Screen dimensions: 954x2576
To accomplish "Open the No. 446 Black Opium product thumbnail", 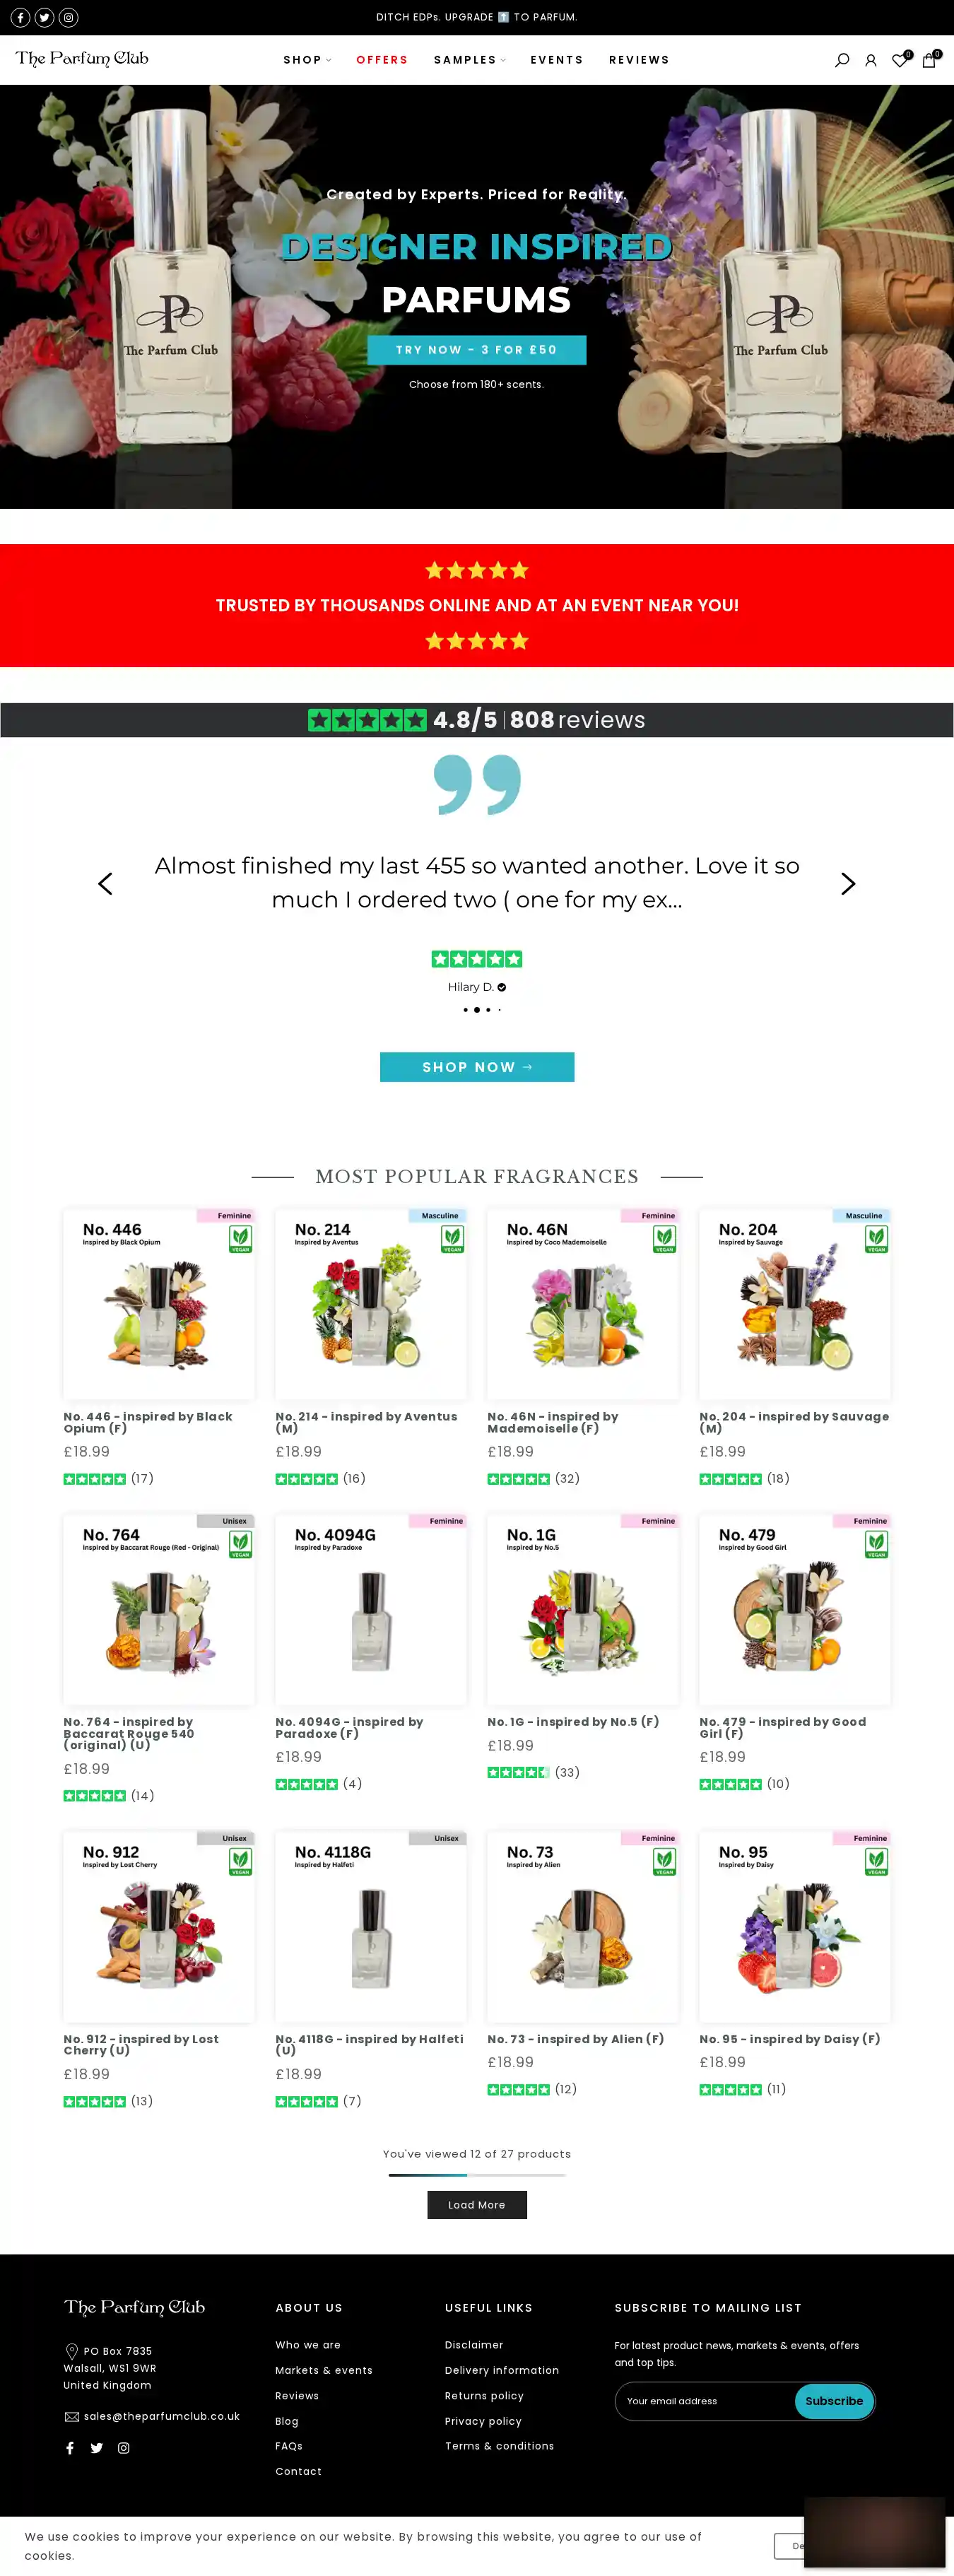I will tap(159, 1303).
